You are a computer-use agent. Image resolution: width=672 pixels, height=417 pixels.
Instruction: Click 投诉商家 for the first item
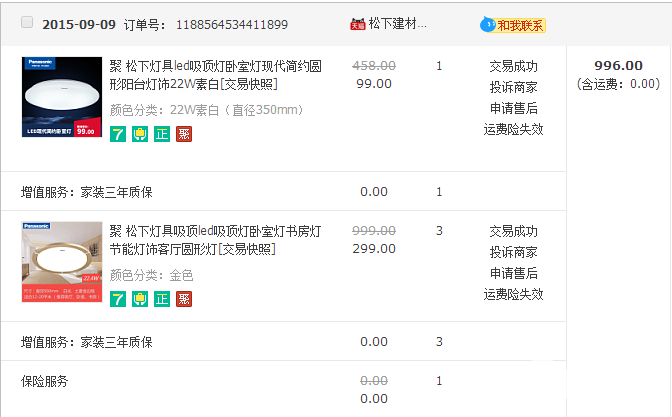click(513, 87)
